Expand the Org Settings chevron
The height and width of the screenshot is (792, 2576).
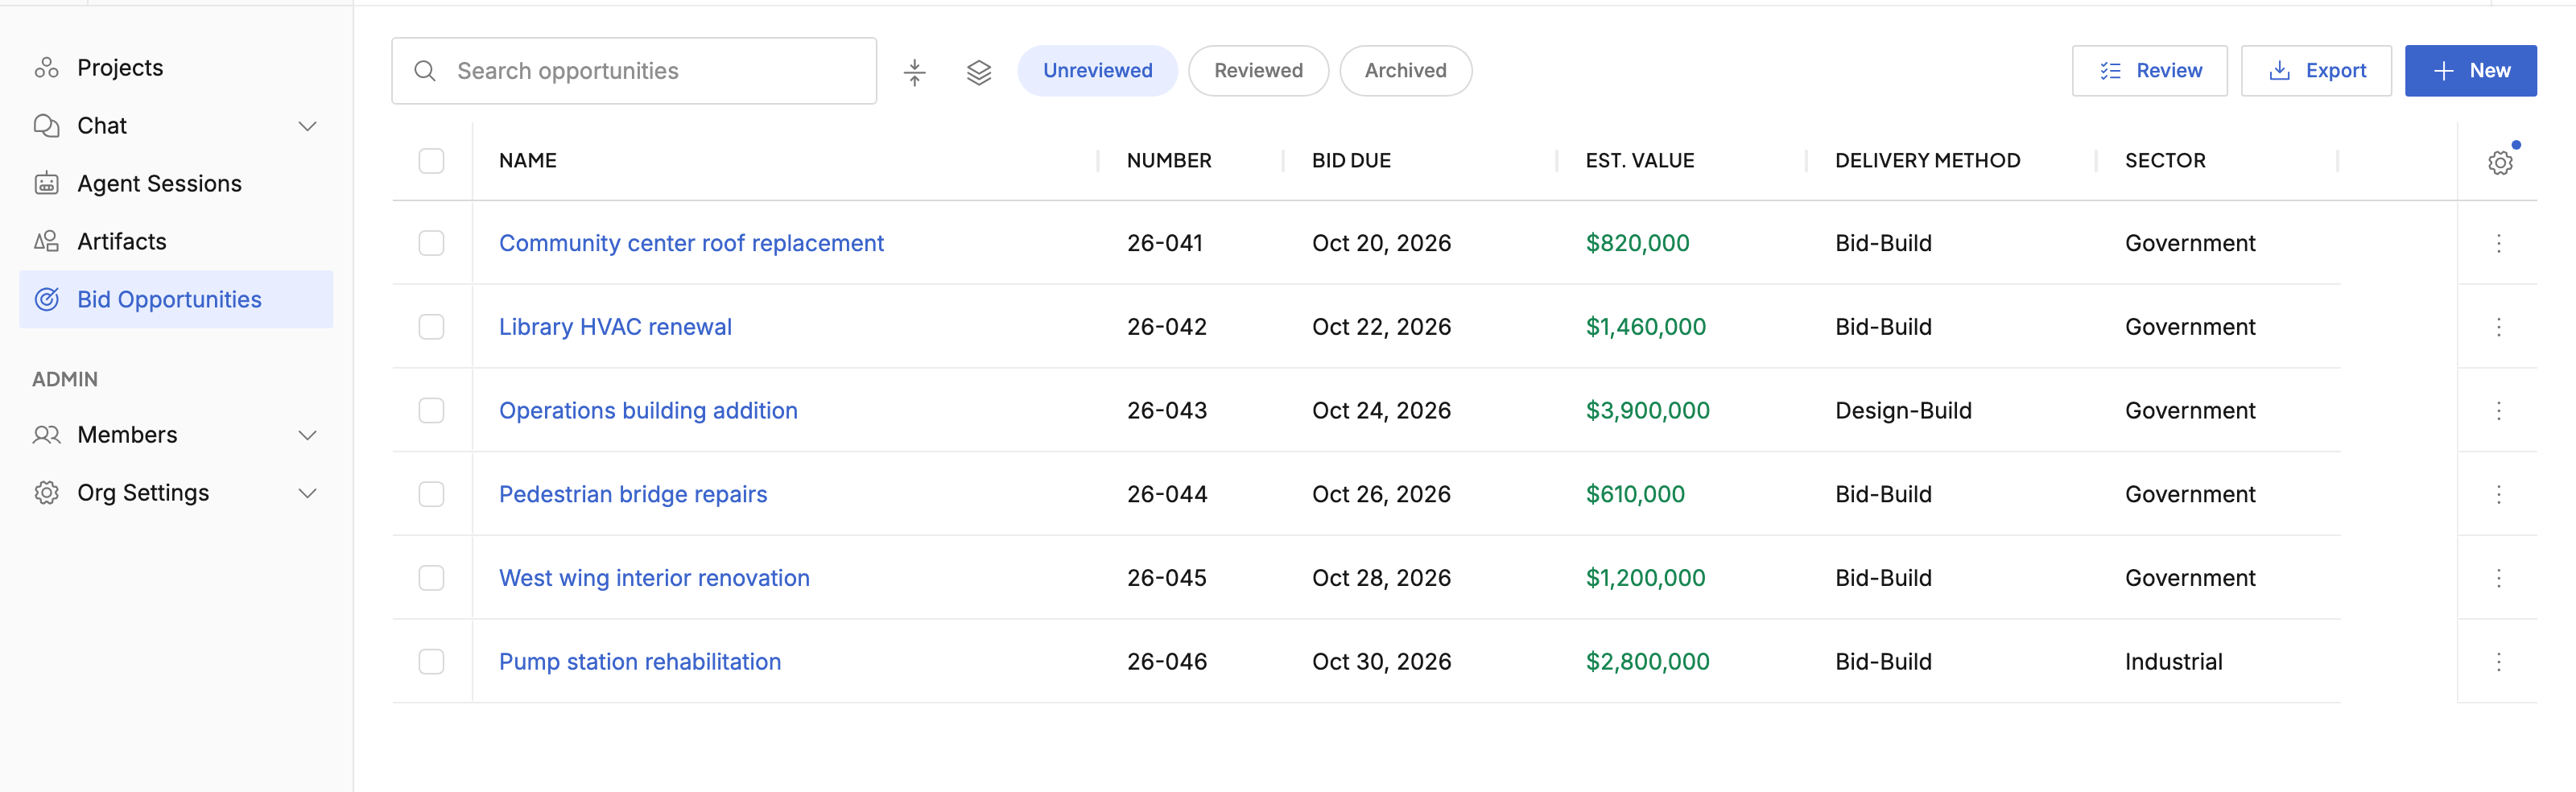tap(308, 493)
